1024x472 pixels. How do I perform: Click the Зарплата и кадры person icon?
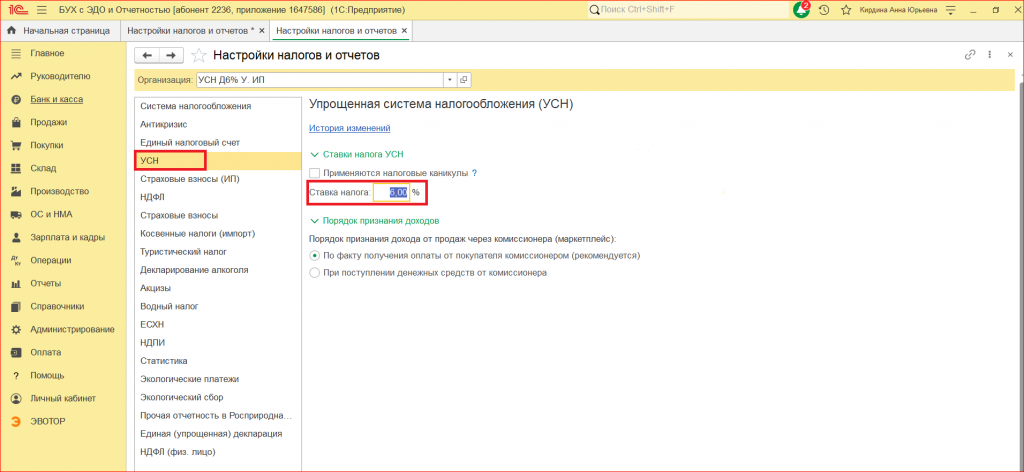point(16,238)
